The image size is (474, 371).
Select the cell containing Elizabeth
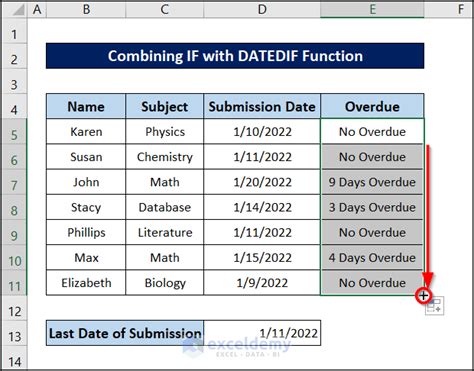pyautogui.click(x=86, y=283)
